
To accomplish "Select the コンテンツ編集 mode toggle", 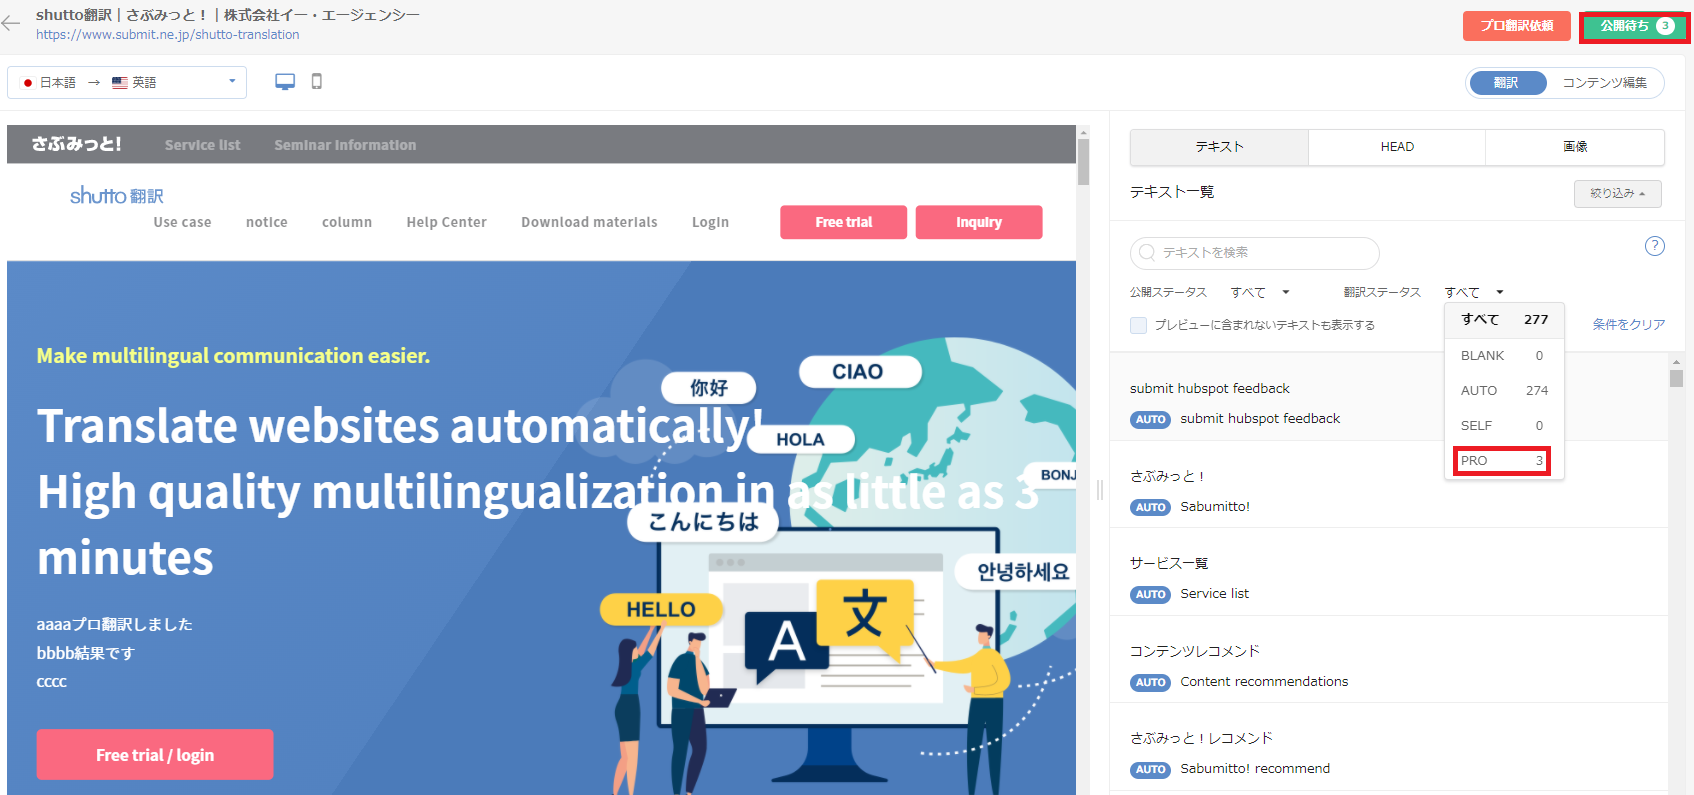I will [x=1604, y=83].
